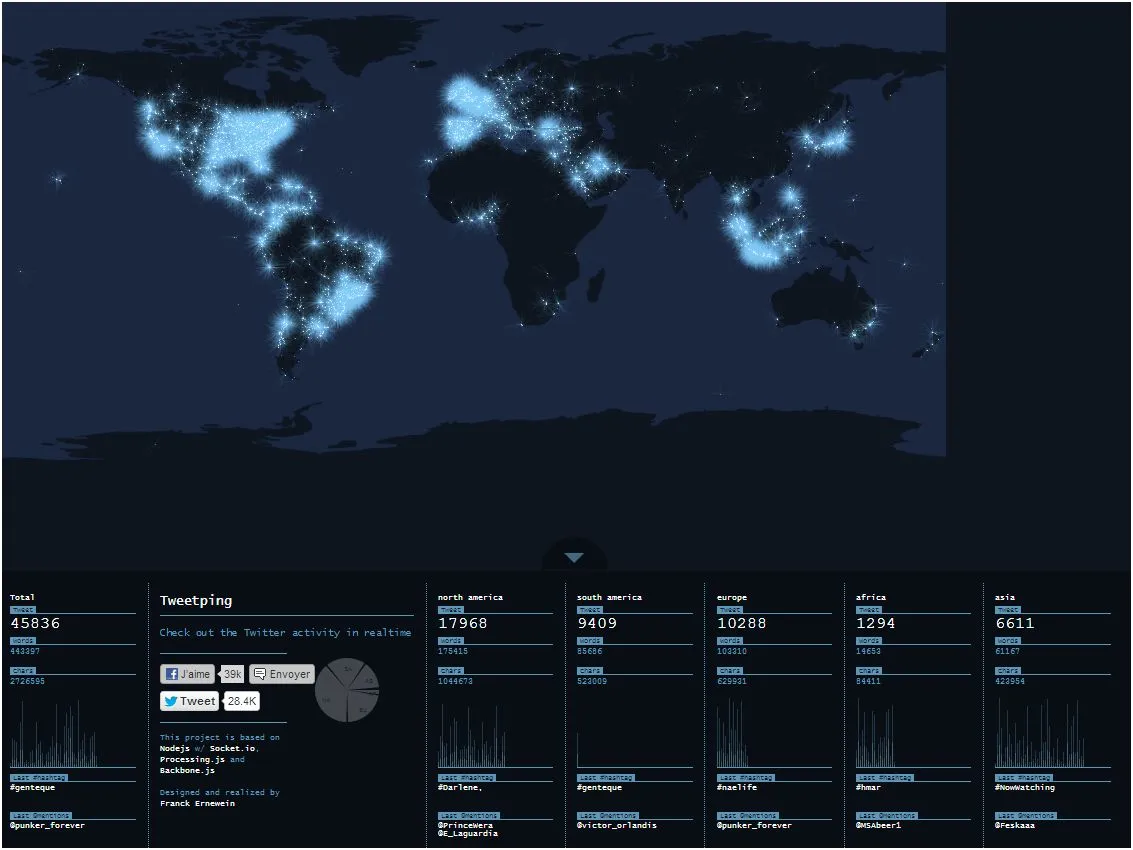The height and width of the screenshot is (850, 1133).
Task: Click @punker_forever mention in the europe column
Action: [x=754, y=825]
